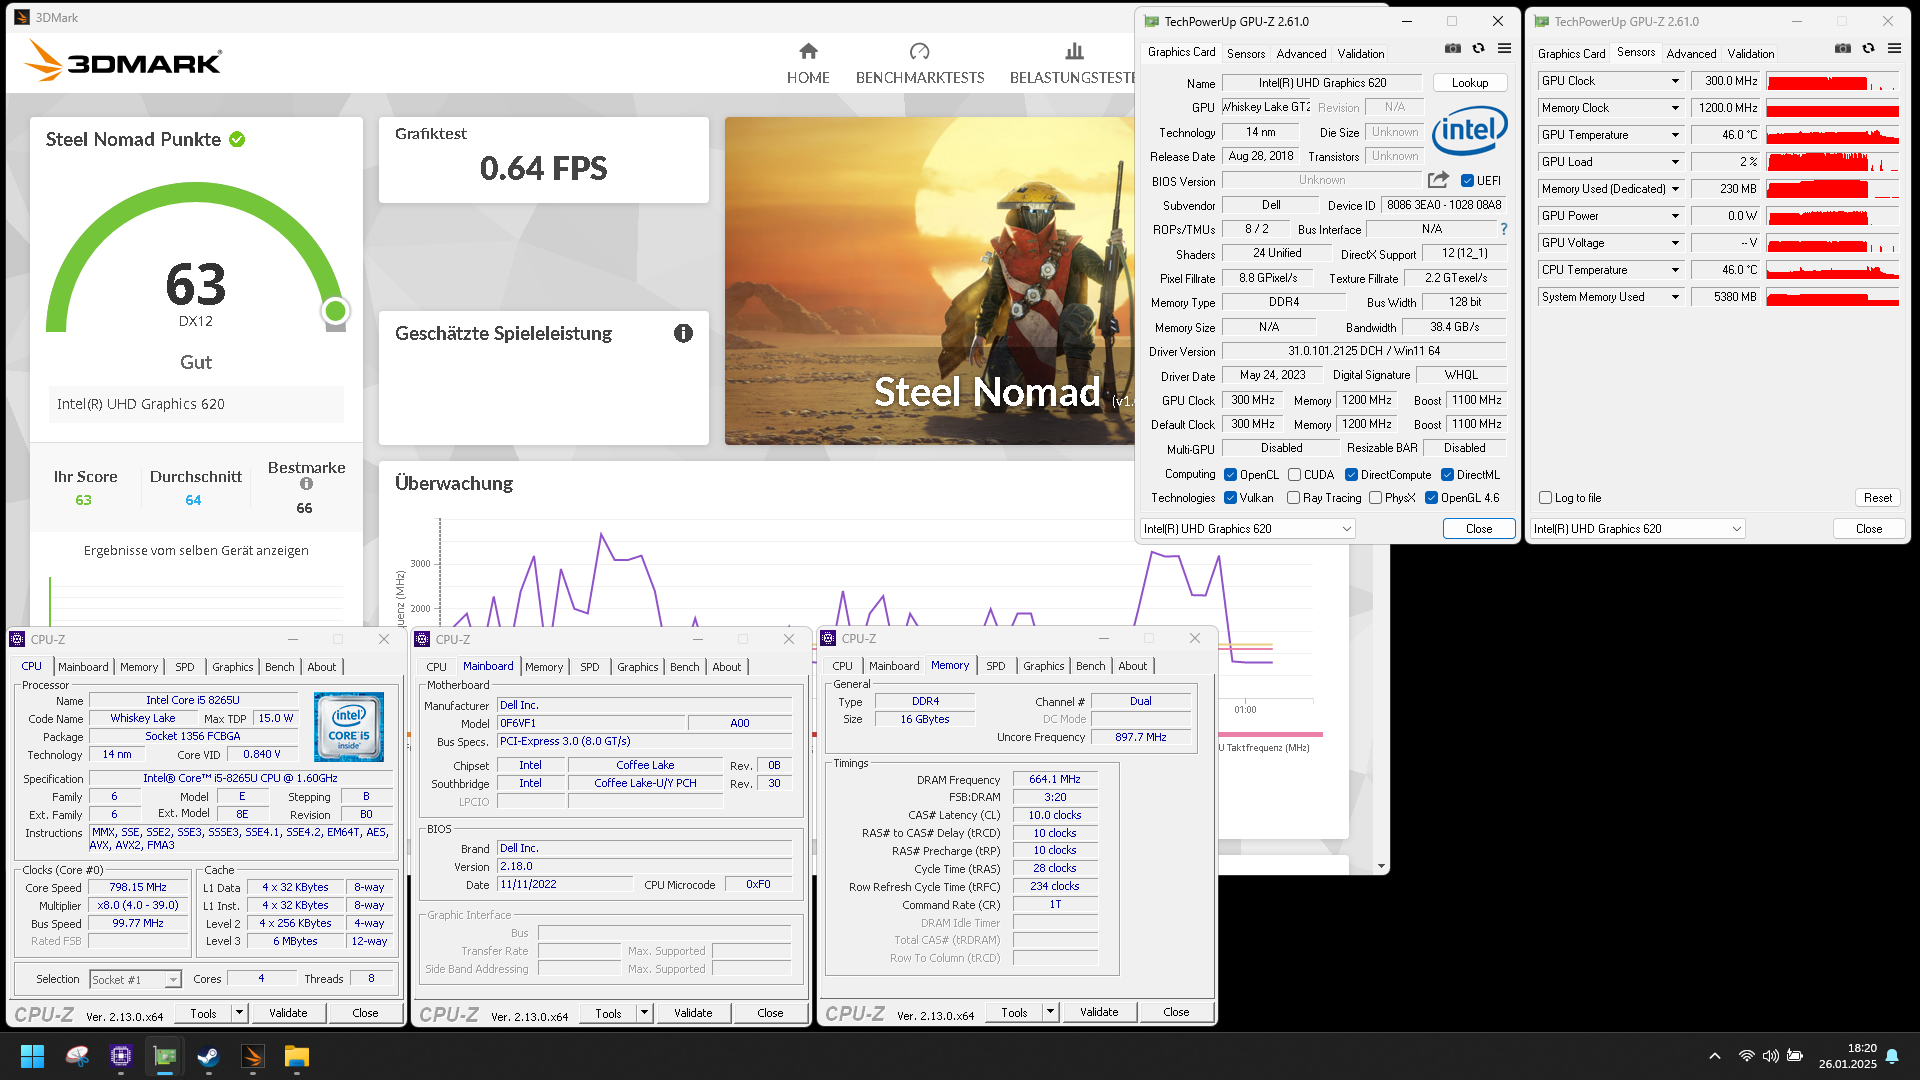This screenshot has width=1920, height=1080.
Task: Toggle the CUDA checkbox
Action: click(x=1294, y=475)
